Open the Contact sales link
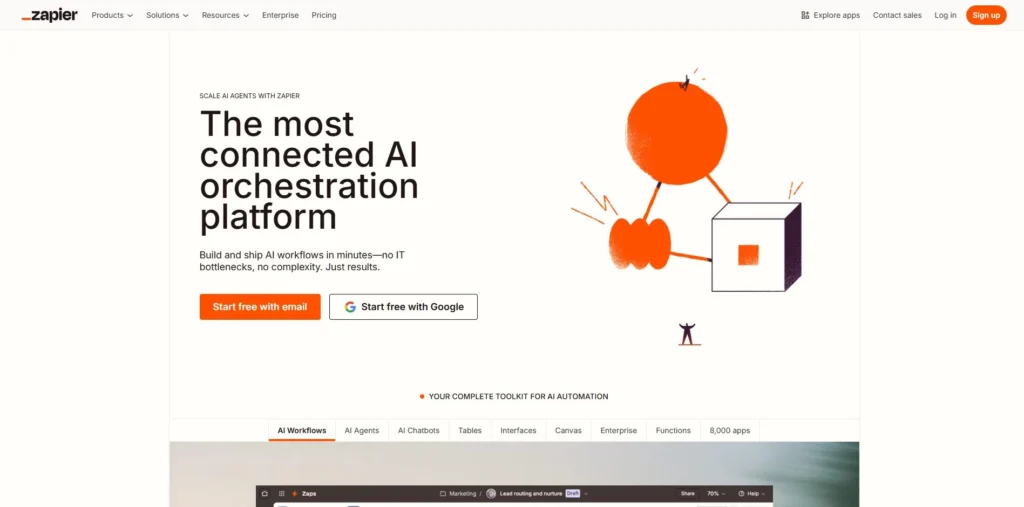This screenshot has height=507, width=1024. click(x=897, y=15)
